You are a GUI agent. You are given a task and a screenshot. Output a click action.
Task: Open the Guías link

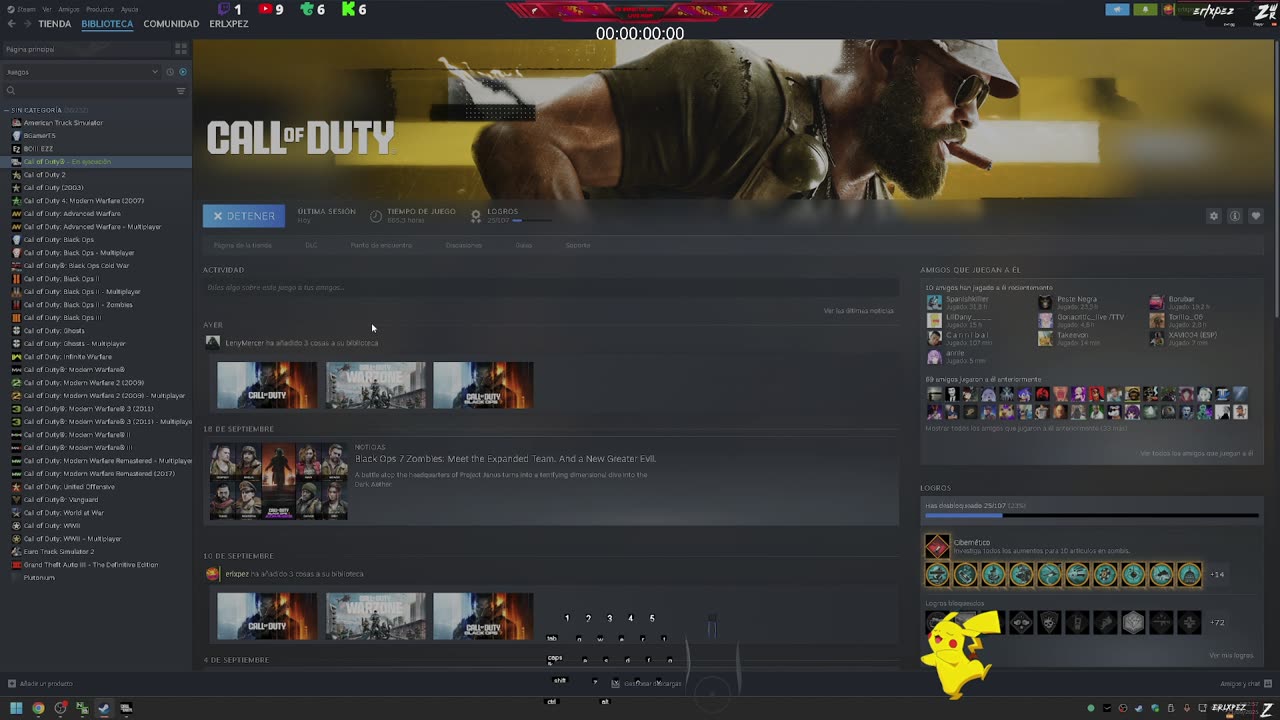click(524, 245)
